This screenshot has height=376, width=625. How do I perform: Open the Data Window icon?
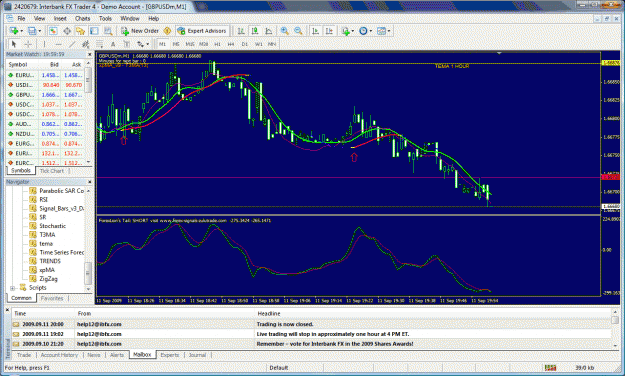[67, 31]
